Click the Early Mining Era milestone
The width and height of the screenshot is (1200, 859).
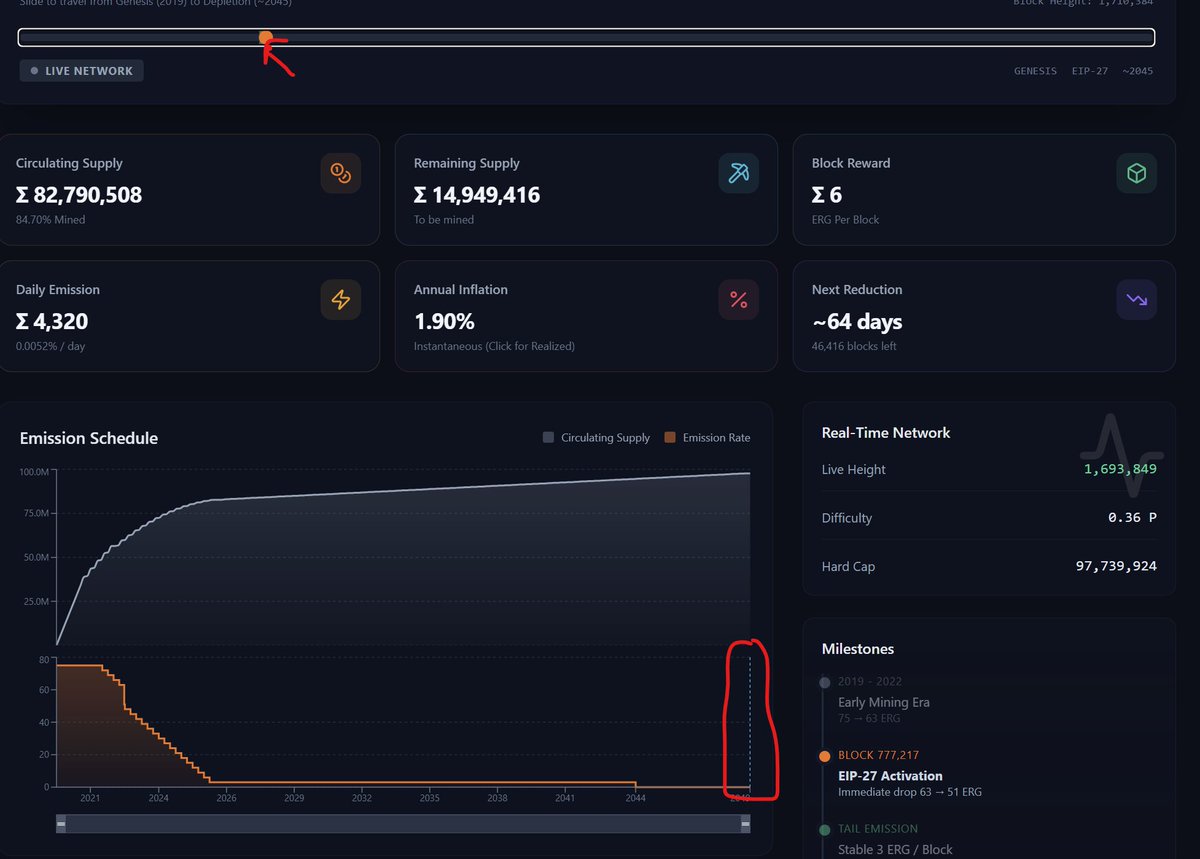coord(884,702)
